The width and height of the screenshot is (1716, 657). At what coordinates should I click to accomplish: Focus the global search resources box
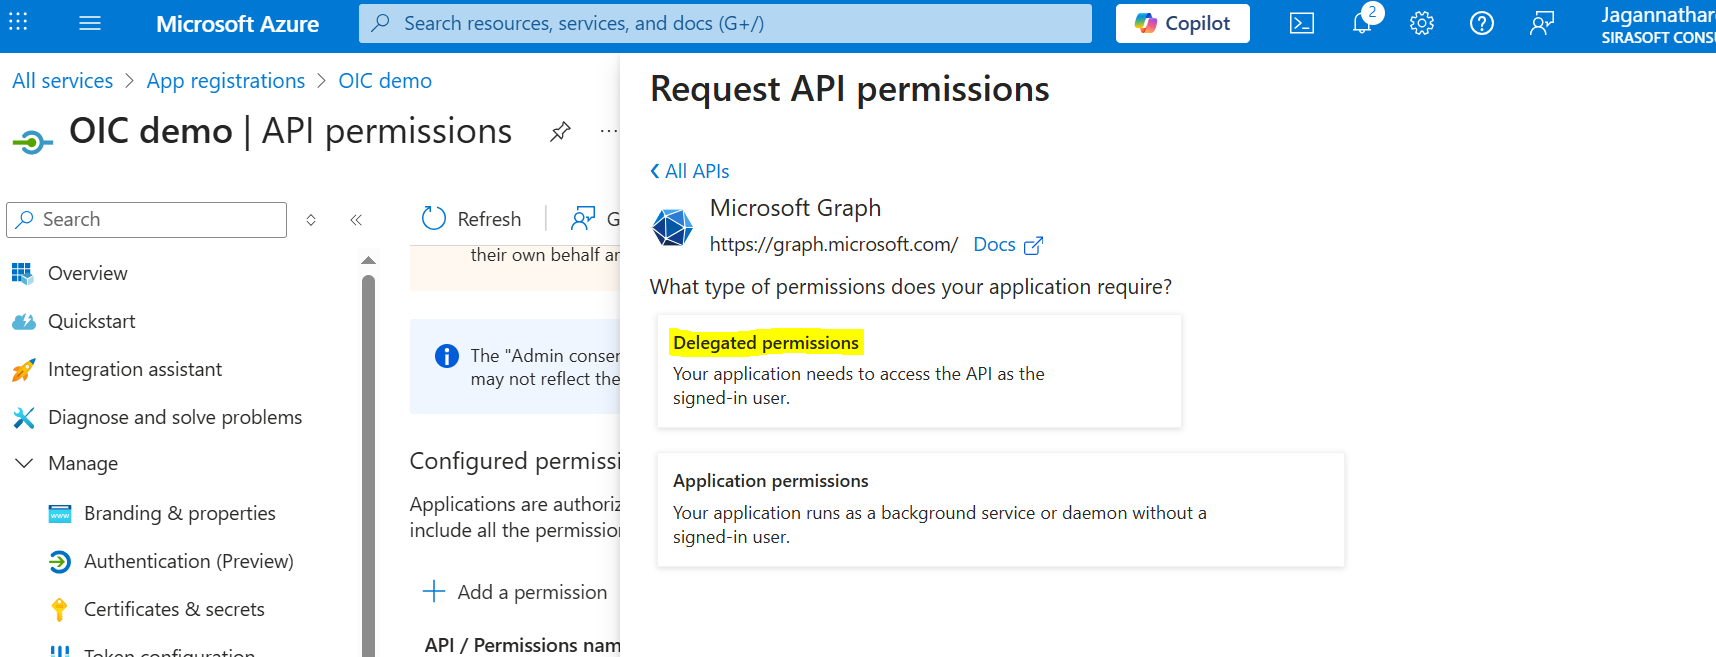point(725,23)
